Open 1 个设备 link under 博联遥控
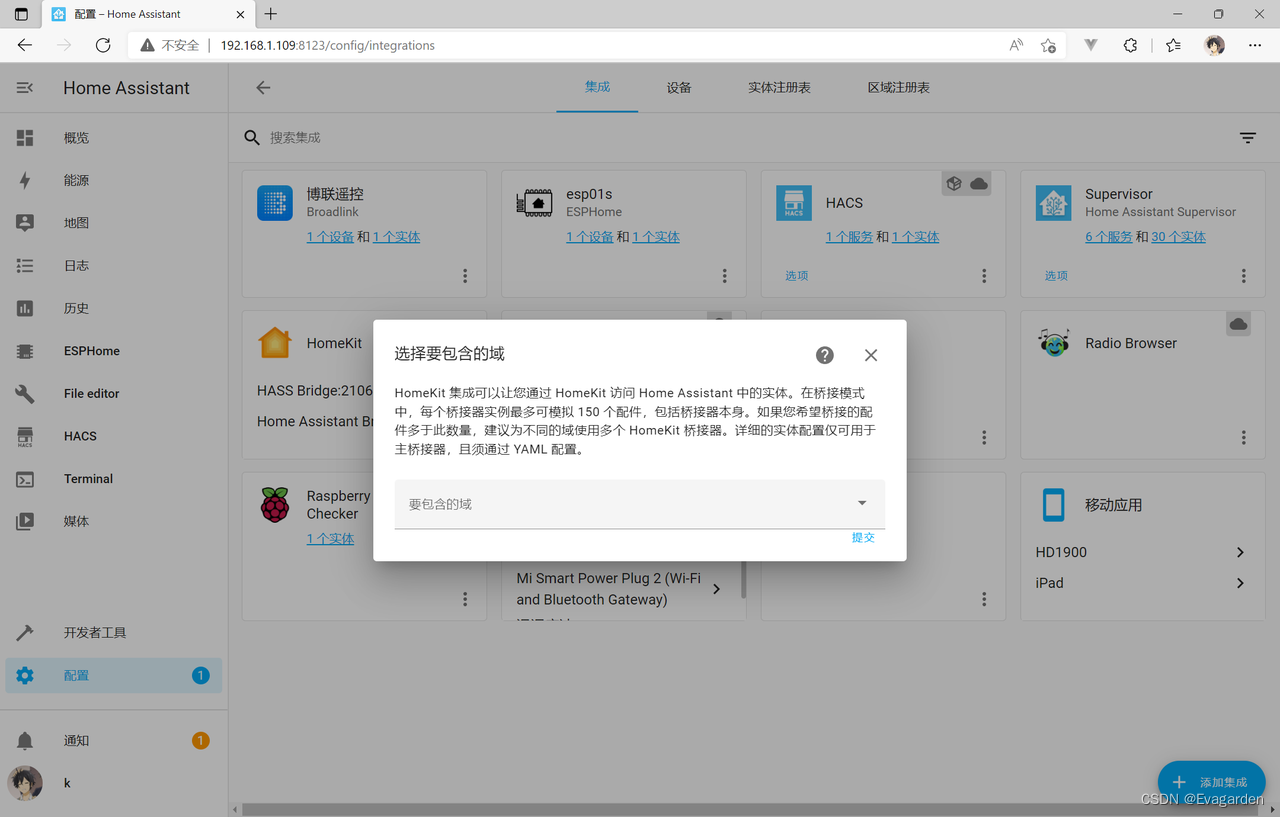 [330, 237]
